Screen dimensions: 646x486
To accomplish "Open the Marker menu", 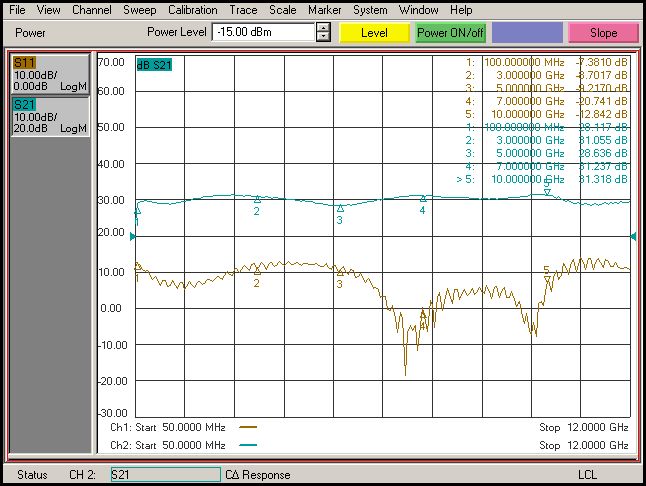I will 325,9.
